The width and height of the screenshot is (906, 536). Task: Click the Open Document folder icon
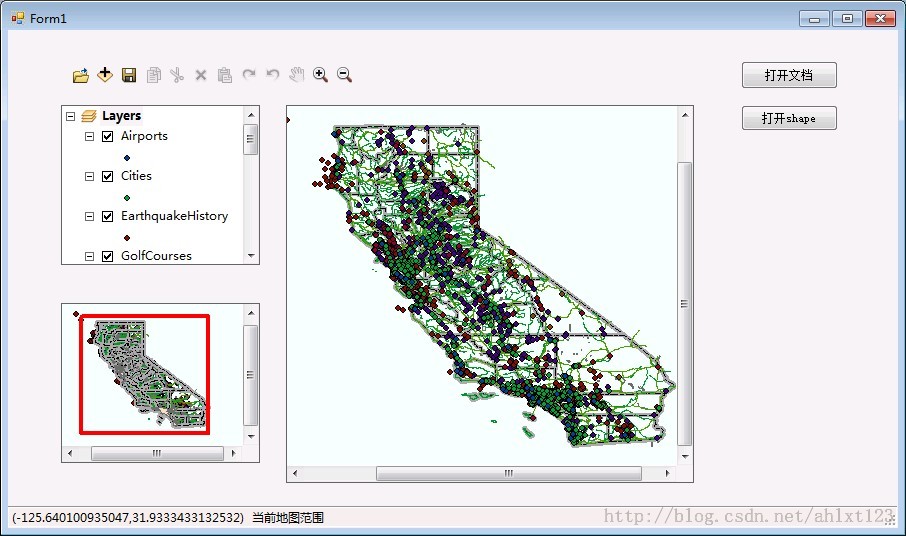(81, 75)
